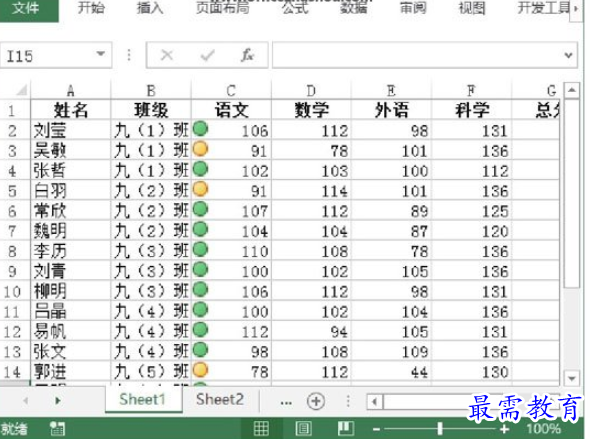Click the Cancel X icon in formula bar
The image size is (590, 439).
167,55
